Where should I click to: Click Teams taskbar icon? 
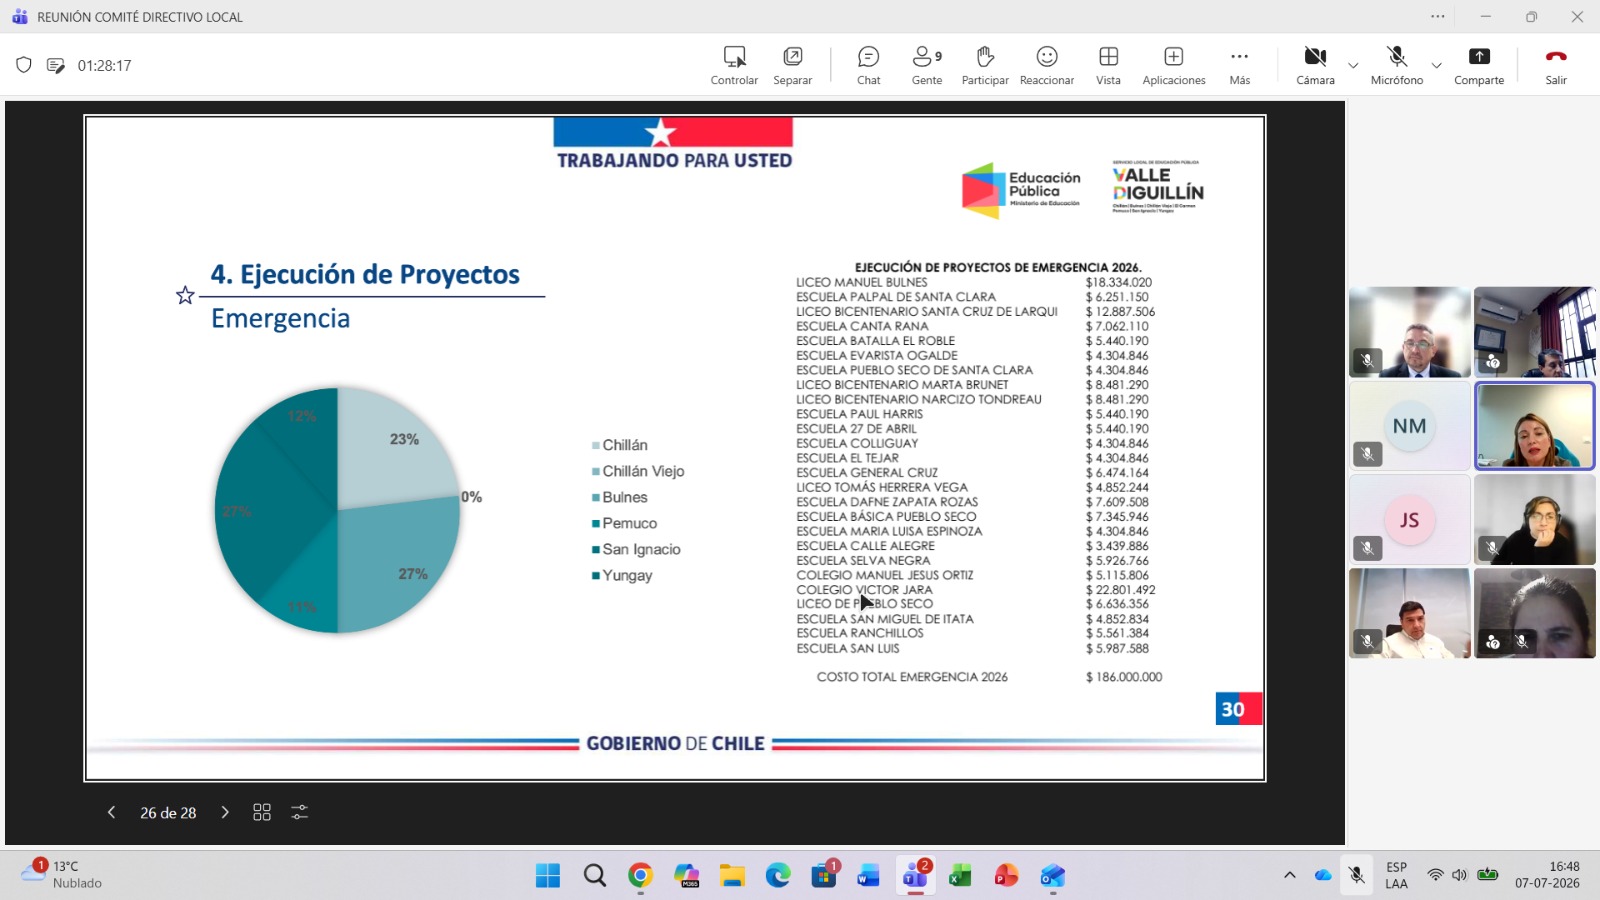[x=915, y=876]
